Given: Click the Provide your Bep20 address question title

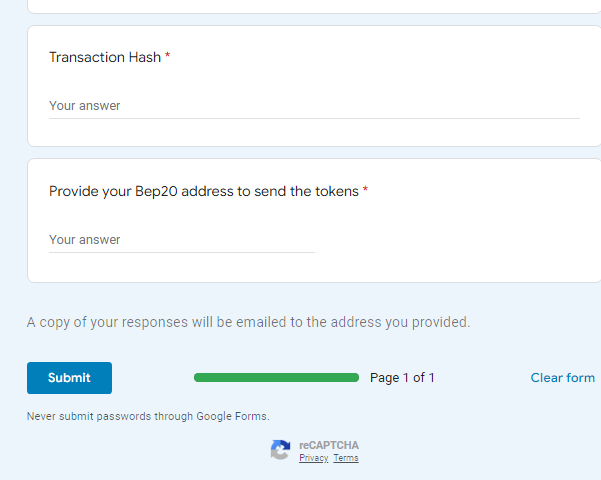Looking at the screenshot, I should click(204, 191).
